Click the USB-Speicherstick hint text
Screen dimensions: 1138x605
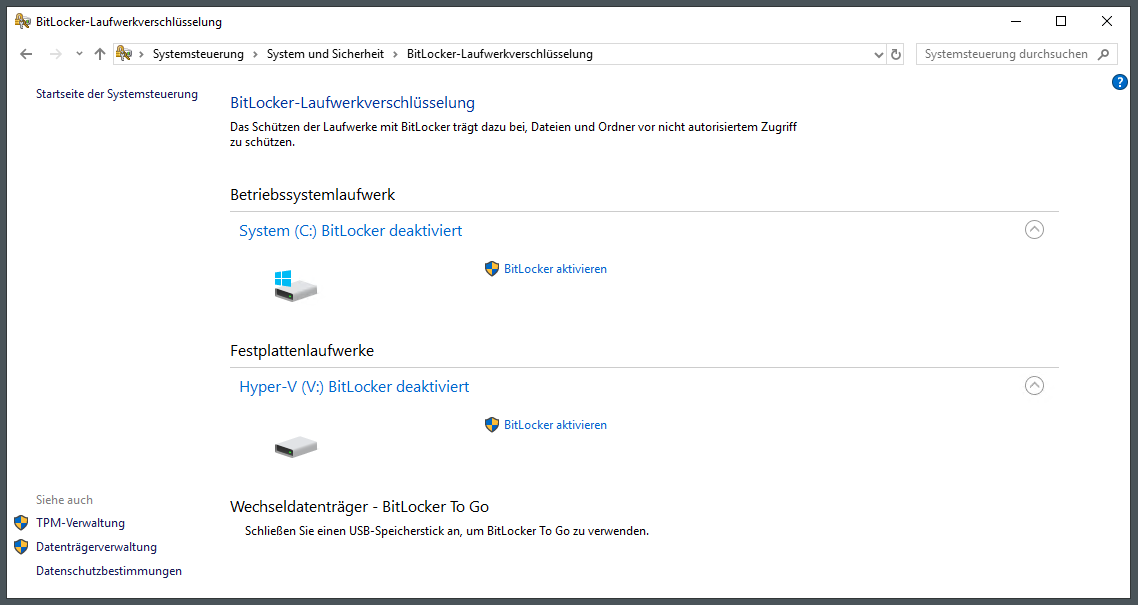(x=447, y=531)
